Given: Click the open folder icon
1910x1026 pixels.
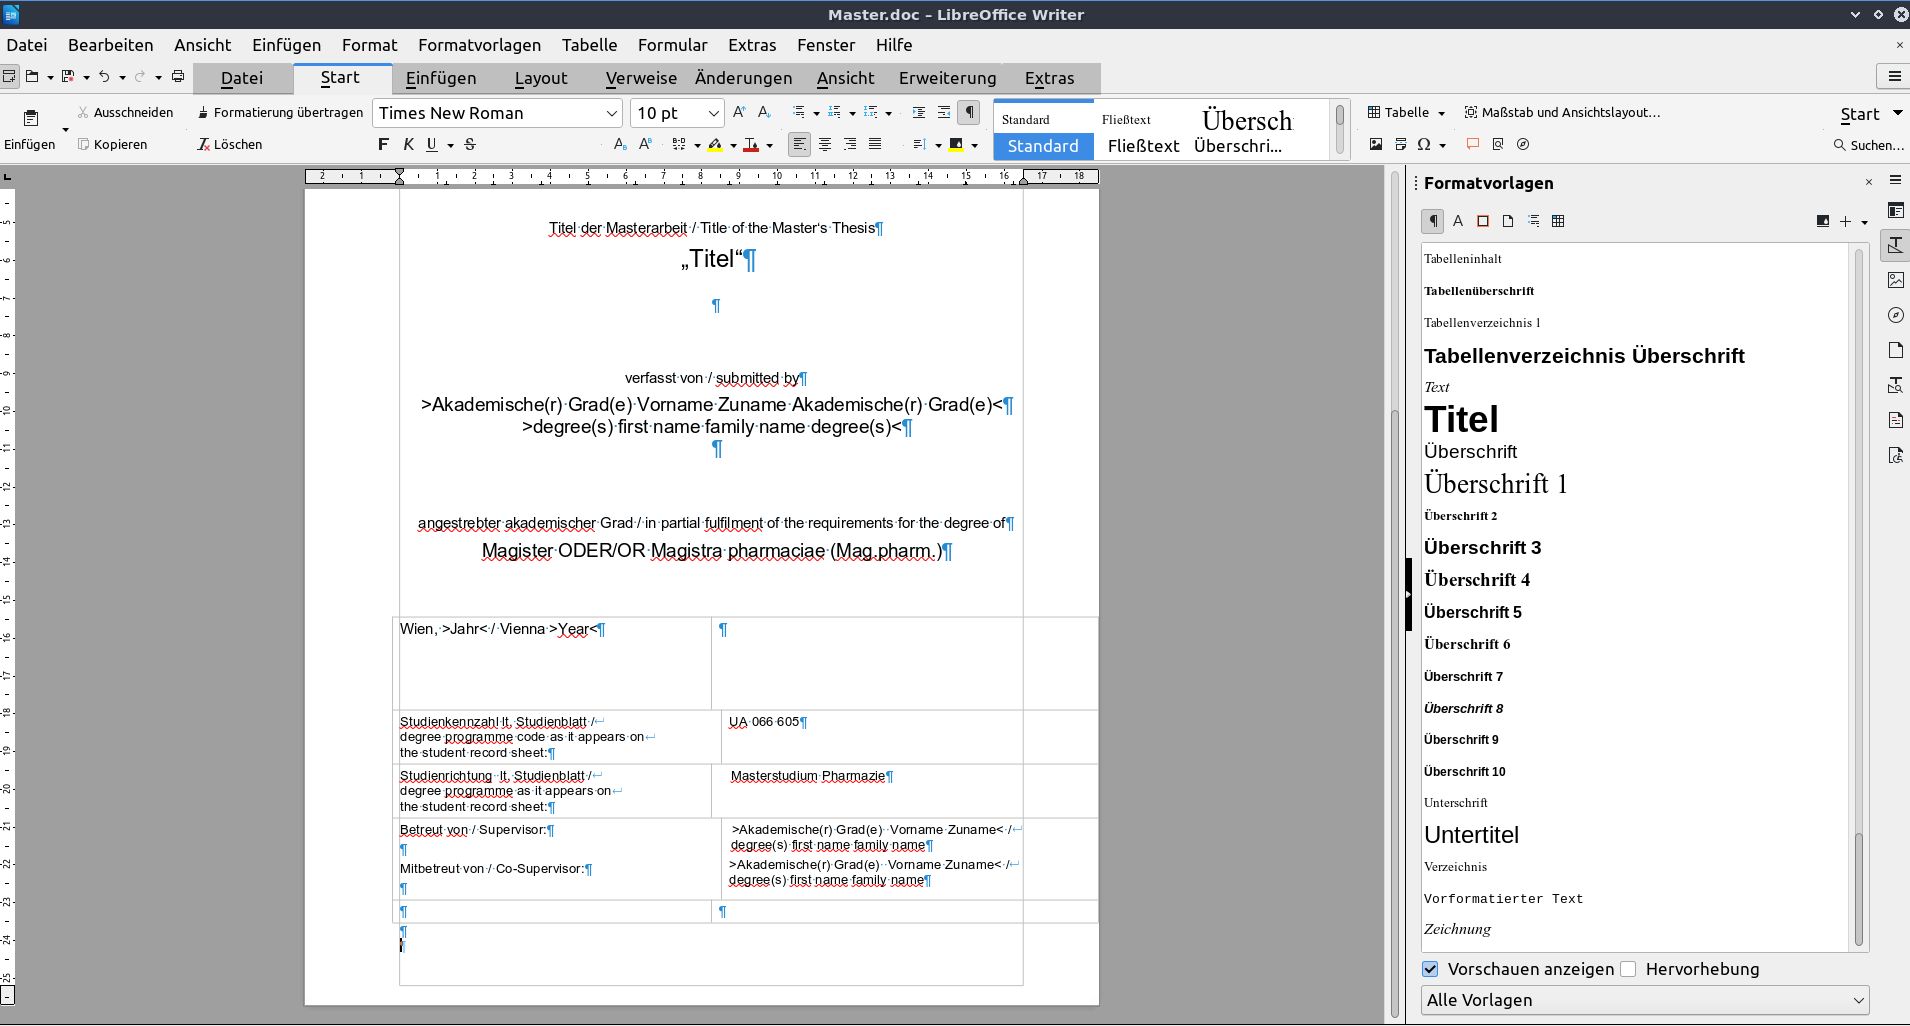Looking at the screenshot, I should 32,77.
